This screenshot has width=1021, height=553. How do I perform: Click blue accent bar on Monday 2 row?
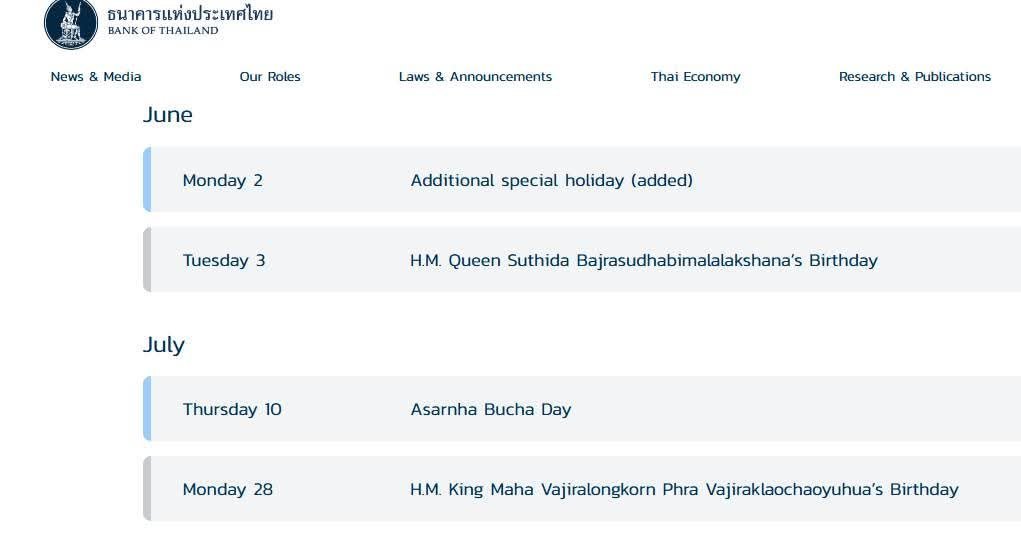[x=147, y=180]
